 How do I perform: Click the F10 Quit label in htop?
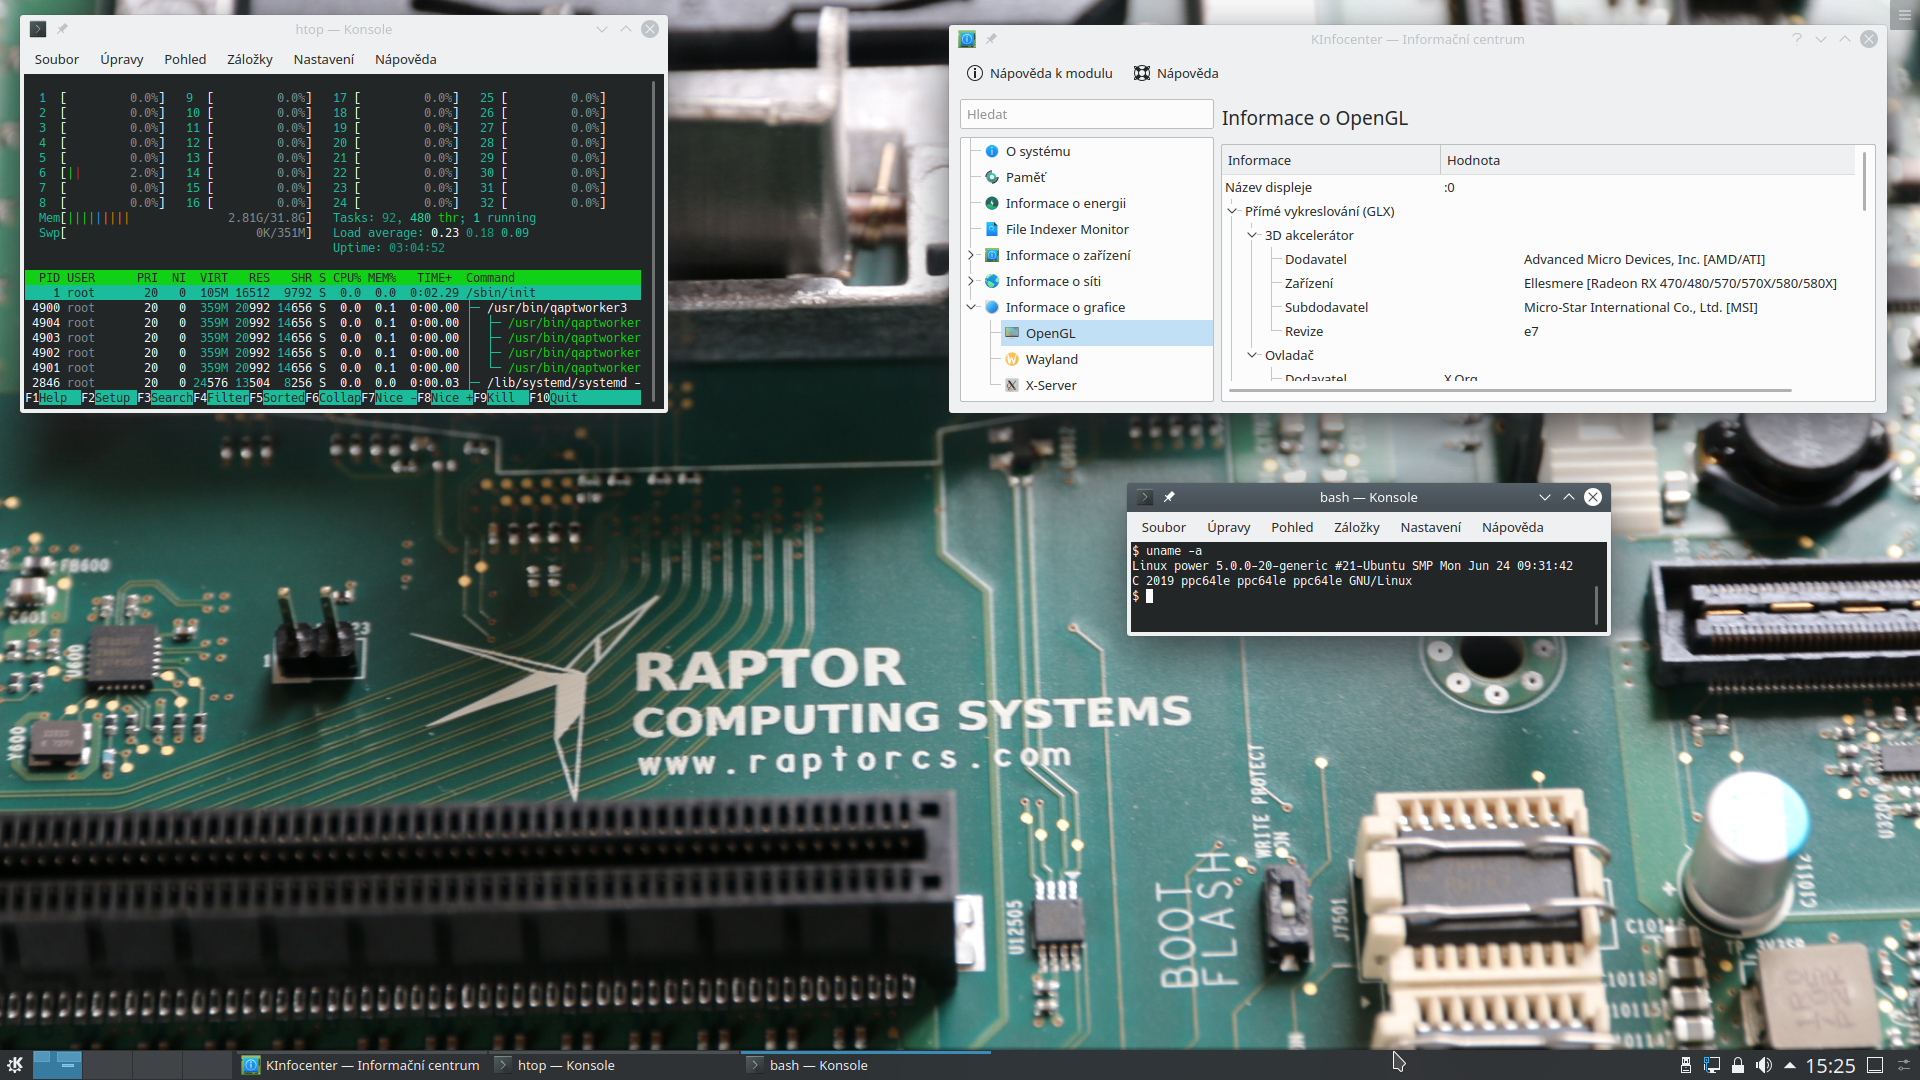click(x=564, y=398)
